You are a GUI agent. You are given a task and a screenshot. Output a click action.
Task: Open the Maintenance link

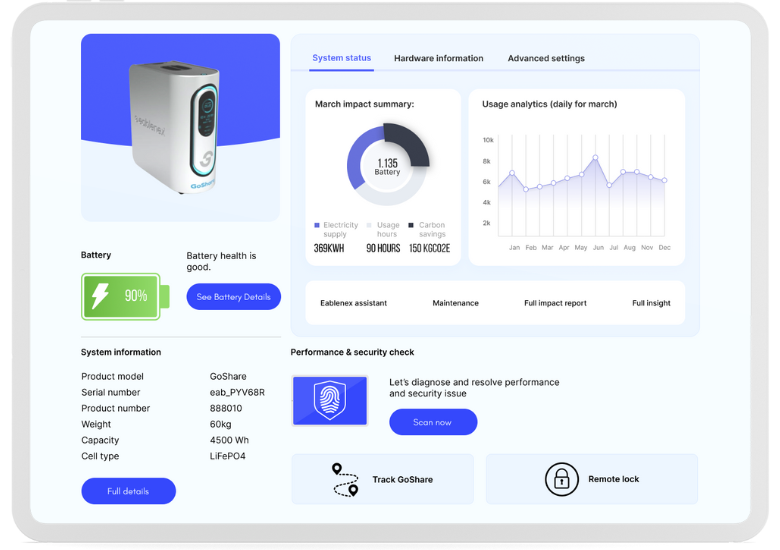tap(455, 303)
